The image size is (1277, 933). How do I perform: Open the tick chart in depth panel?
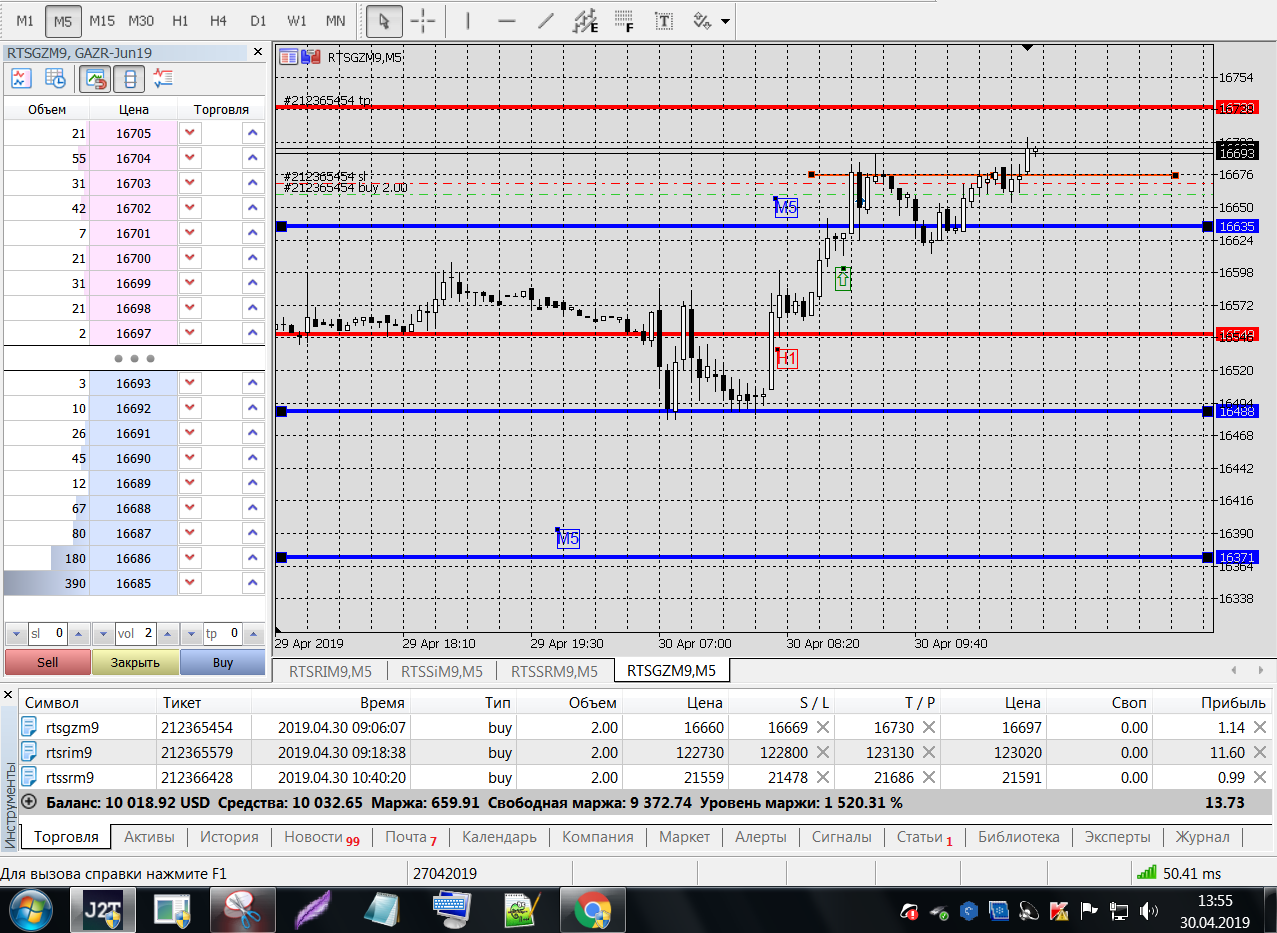tap(20, 78)
